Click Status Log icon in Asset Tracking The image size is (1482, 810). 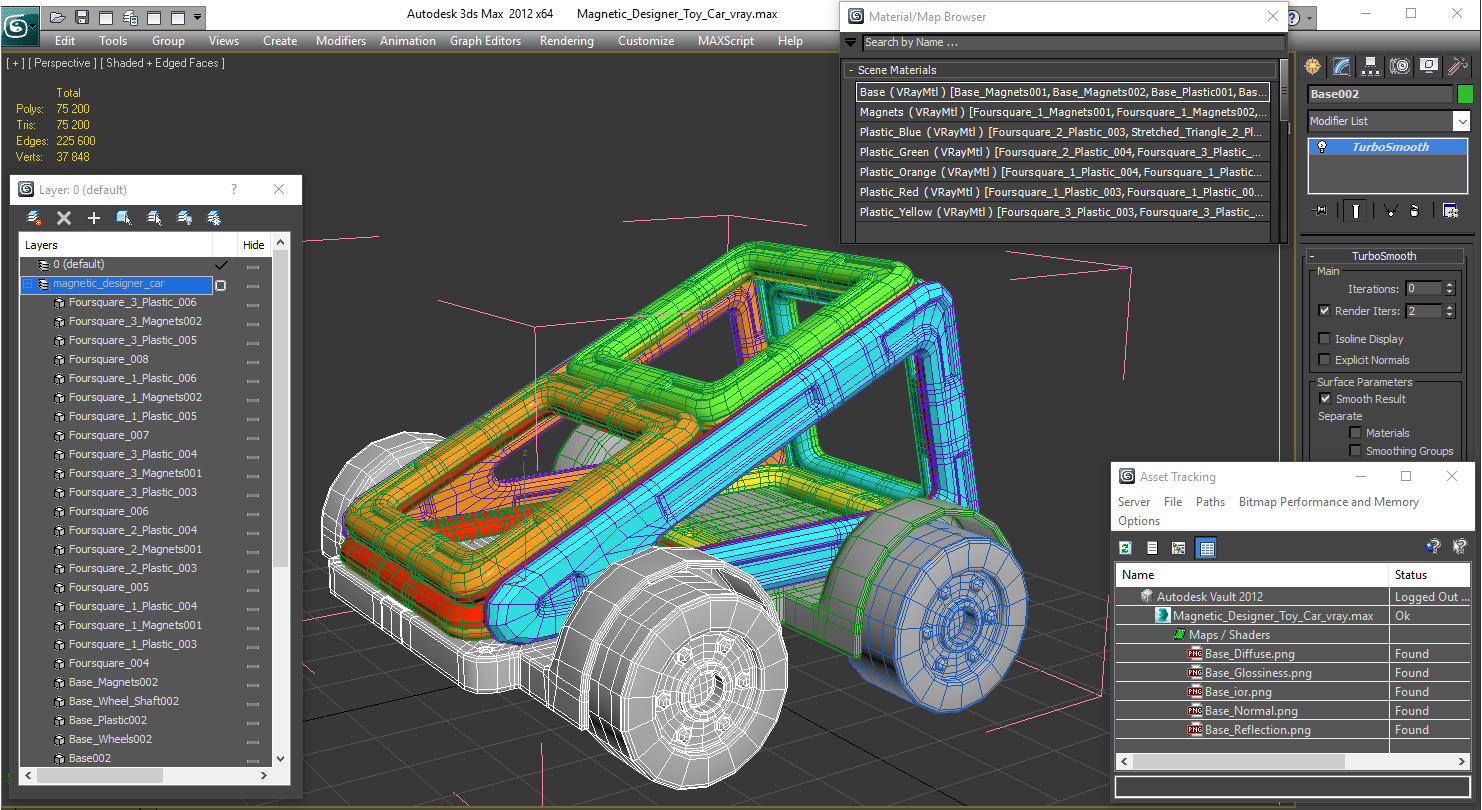click(1152, 547)
